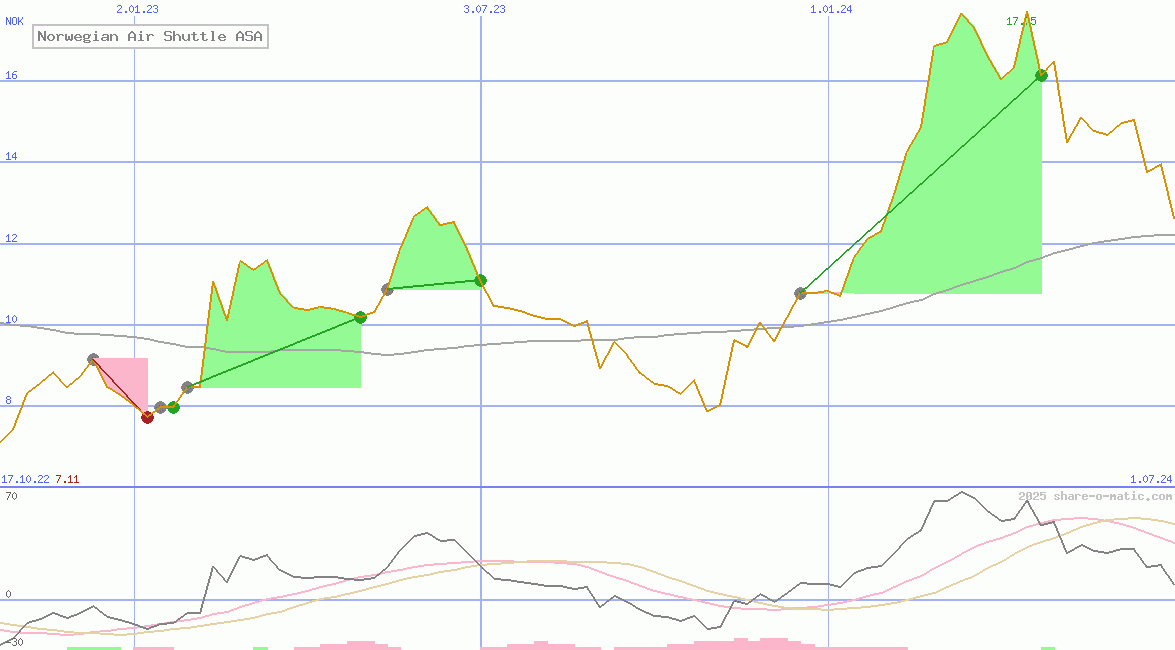This screenshot has width=1175, height=650.
Task: Click the gray marker starting the mid-2023 trade
Action: pyautogui.click(x=387, y=289)
